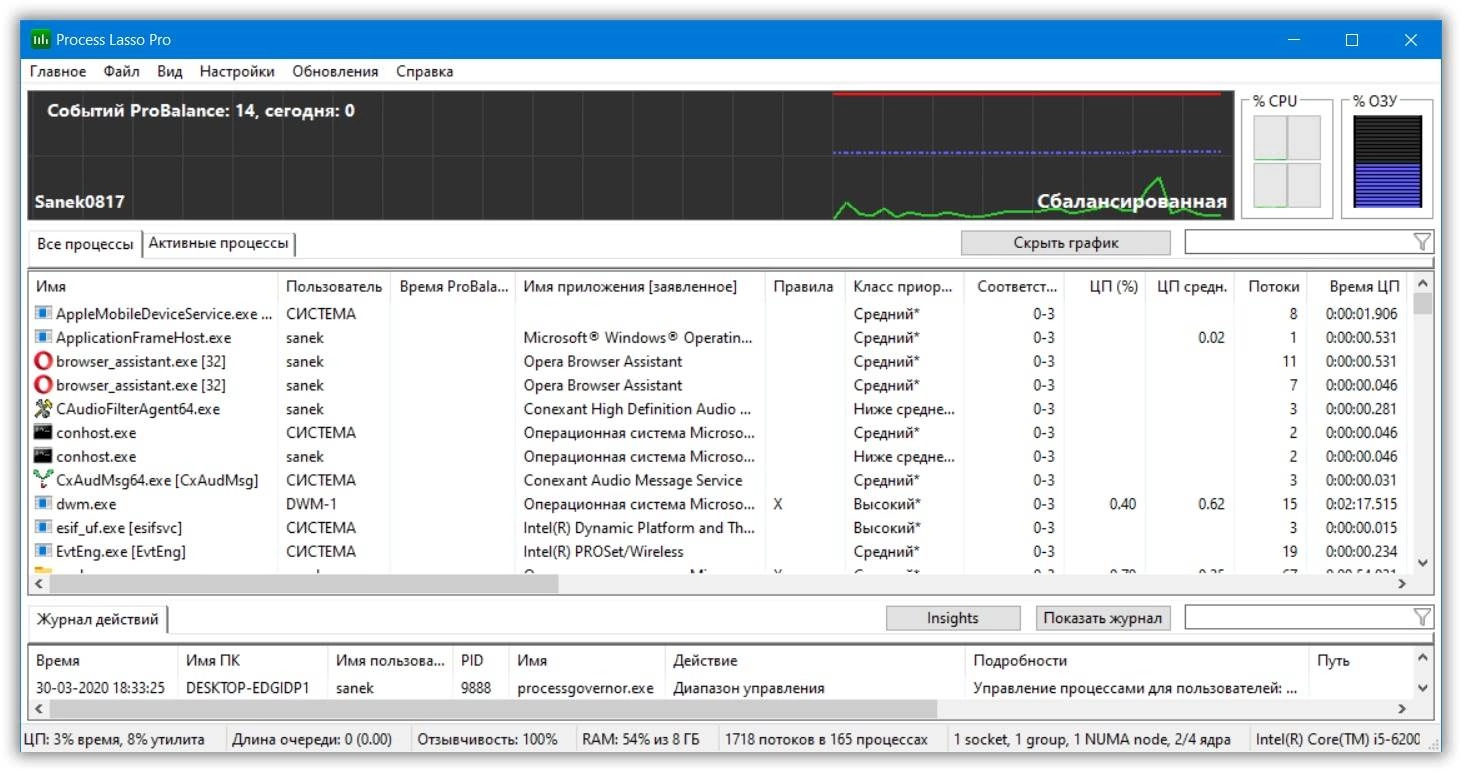Image resolution: width=1462 pixels, height=772 pixels.
Task: Sort action log by the Действие column header
Action: (815, 661)
